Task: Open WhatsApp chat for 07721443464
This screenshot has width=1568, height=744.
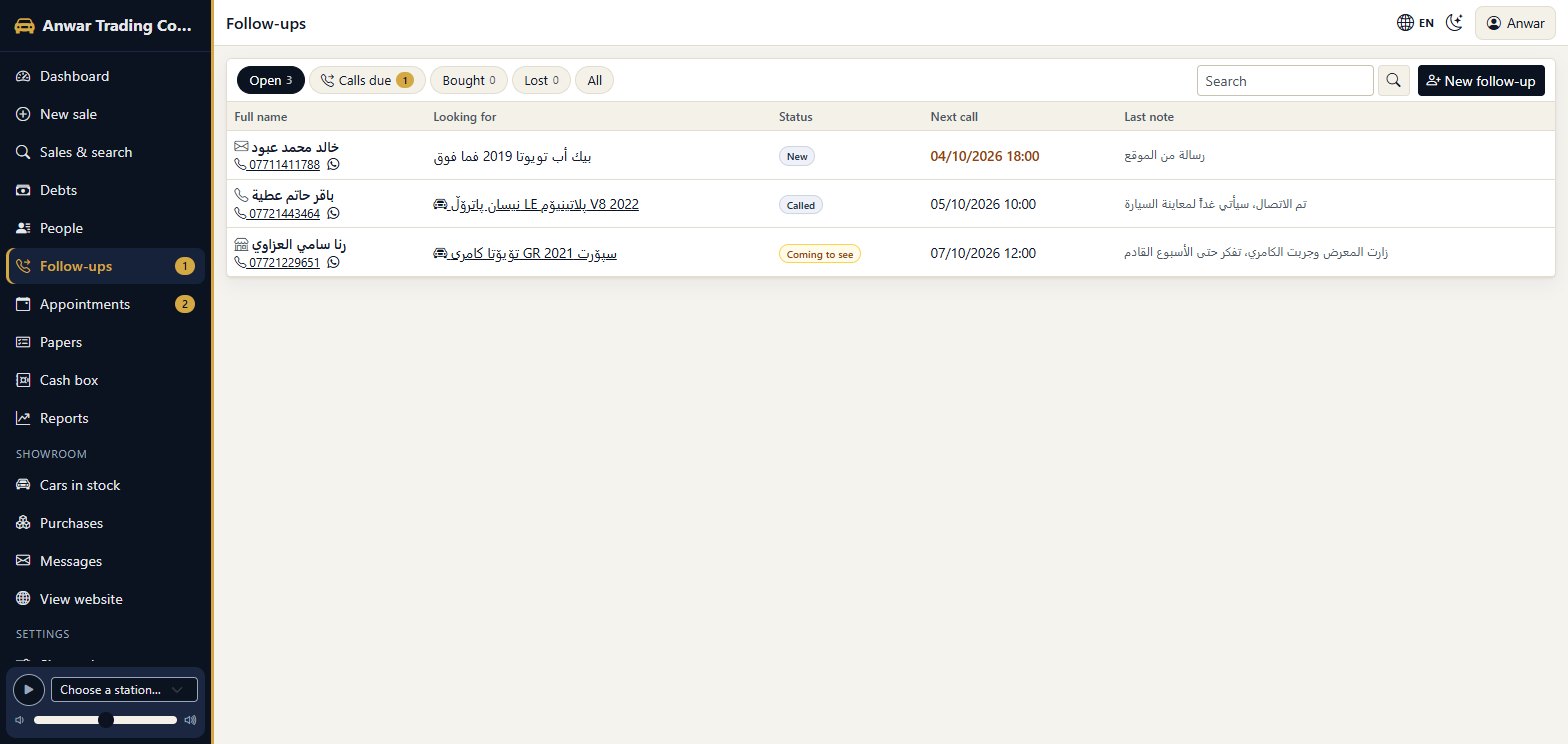Action: [333, 213]
